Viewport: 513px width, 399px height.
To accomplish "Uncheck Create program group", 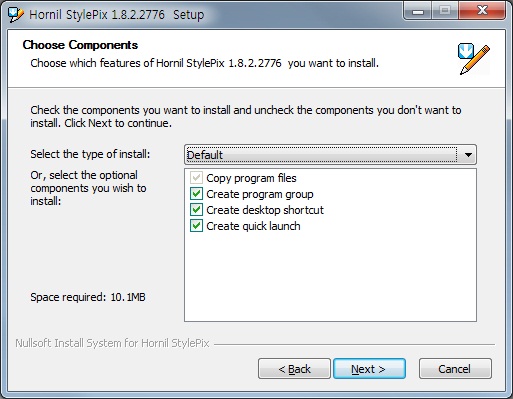I will pyautogui.click(x=196, y=194).
